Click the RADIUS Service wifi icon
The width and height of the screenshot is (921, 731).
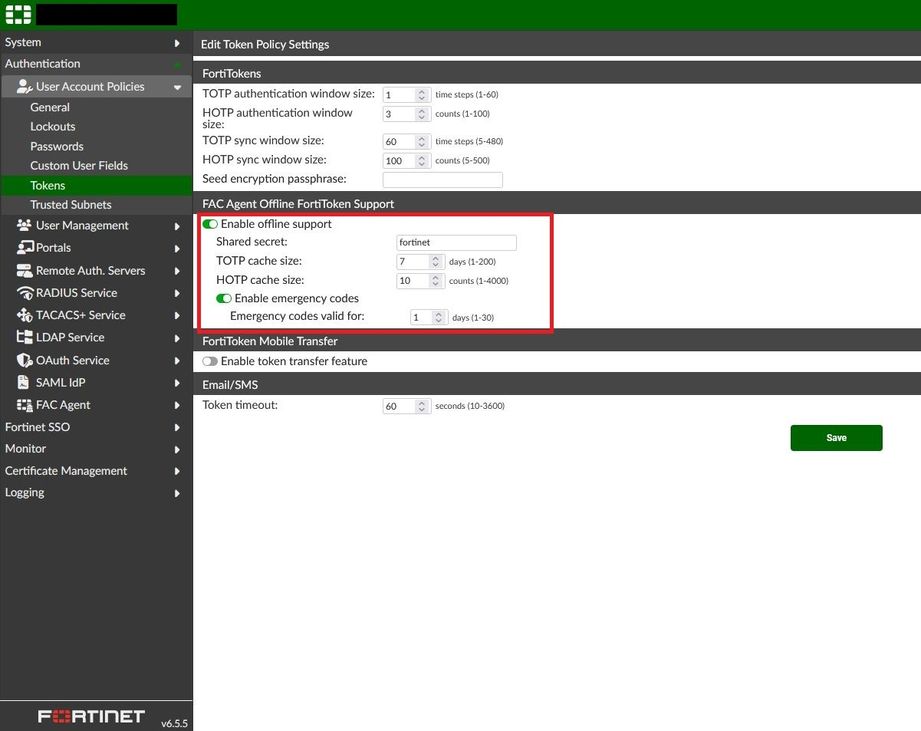pos(25,292)
